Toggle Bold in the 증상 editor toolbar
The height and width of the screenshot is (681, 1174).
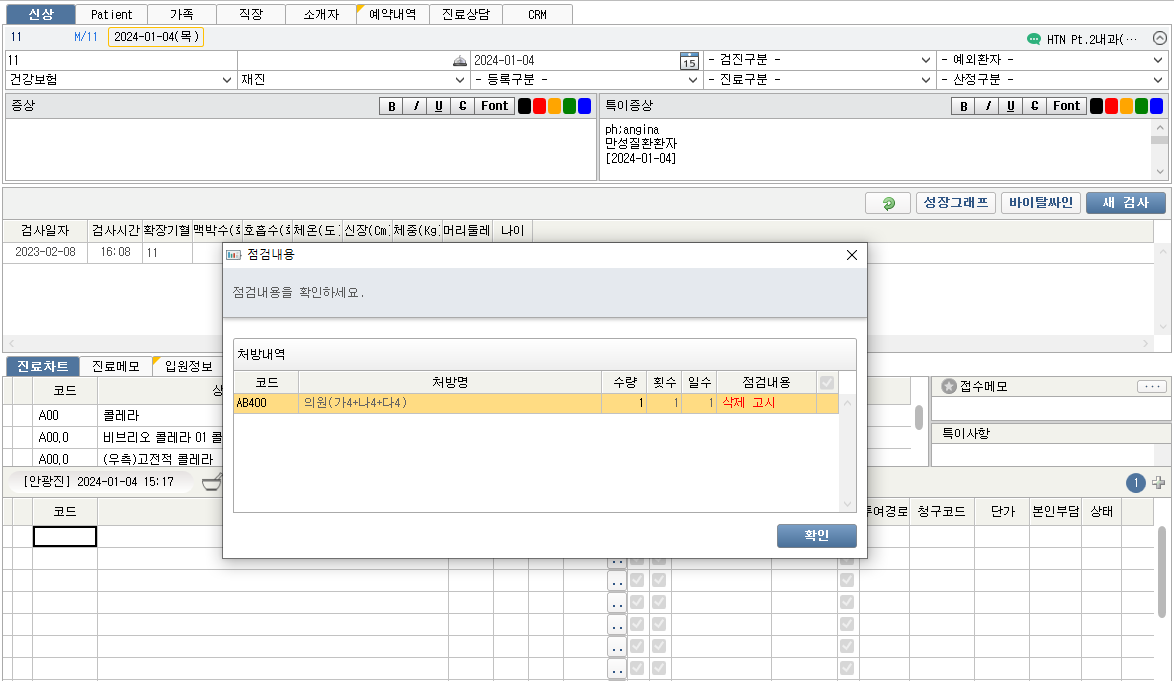tap(391, 106)
